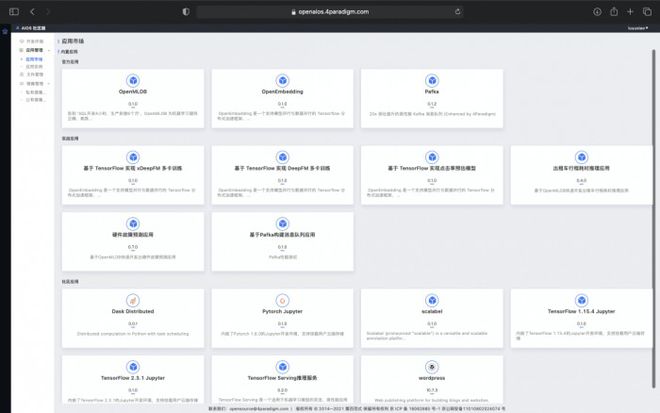Reload the page with the refresh icon
Viewport: 660px width, 413px height.
click(x=458, y=12)
